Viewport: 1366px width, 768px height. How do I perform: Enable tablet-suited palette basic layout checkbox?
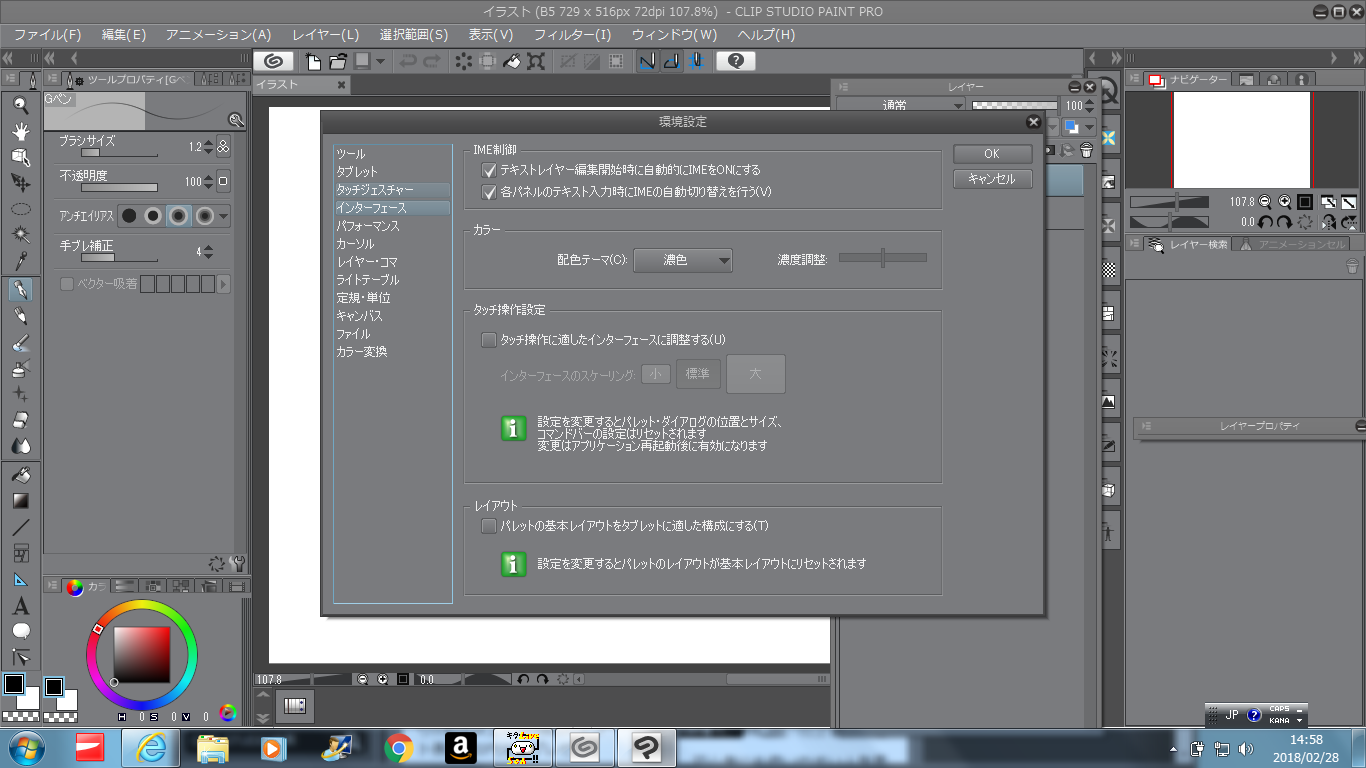pyautogui.click(x=489, y=526)
